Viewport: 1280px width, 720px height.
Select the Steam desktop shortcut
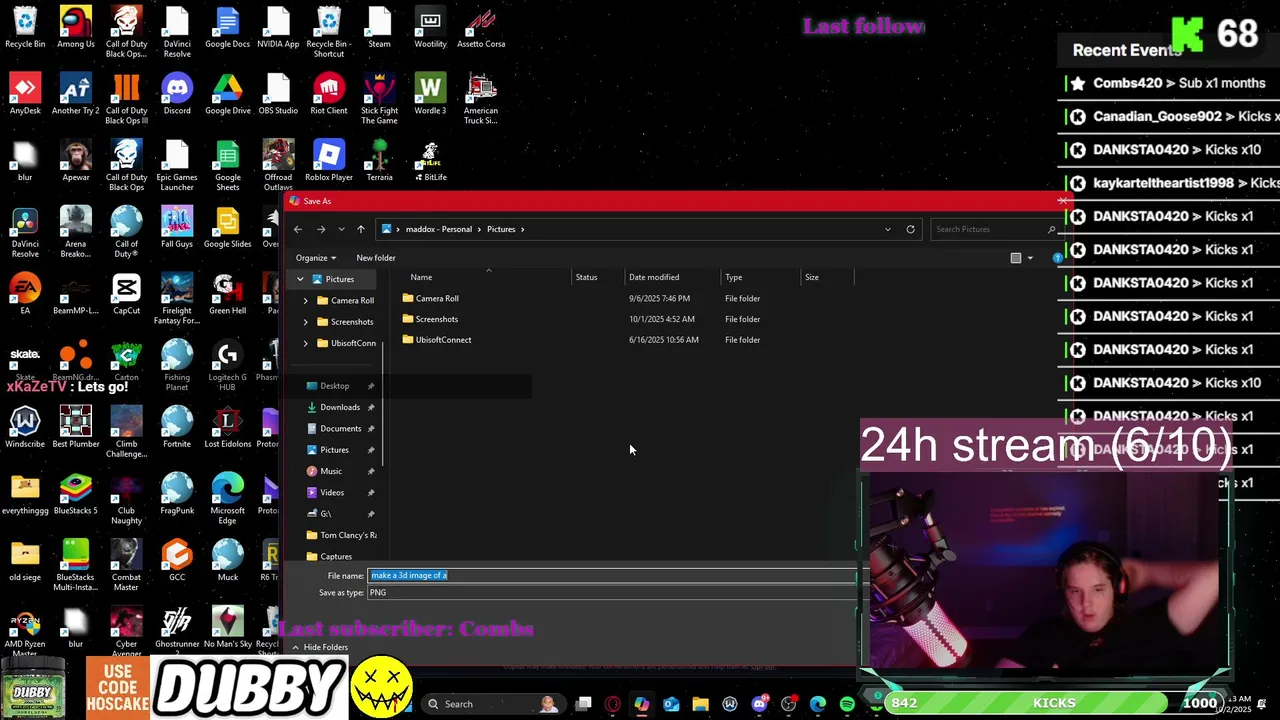379,27
